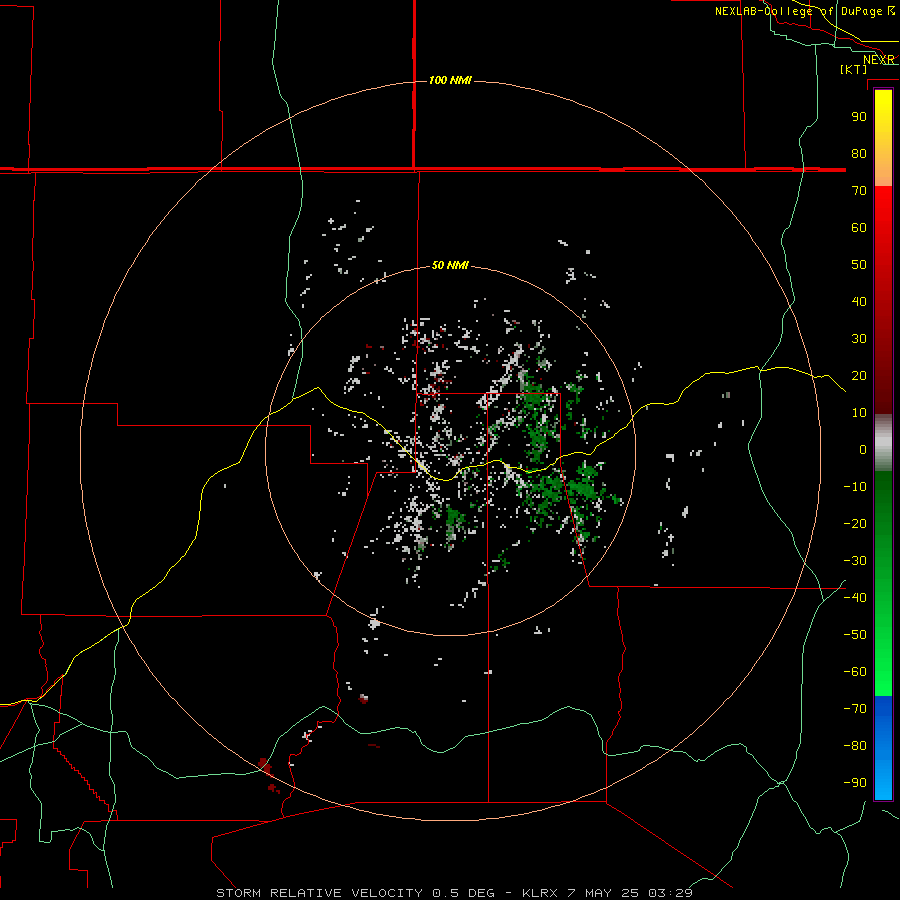
Task: Click the 50 NMI range ring label
Action: pos(450,265)
